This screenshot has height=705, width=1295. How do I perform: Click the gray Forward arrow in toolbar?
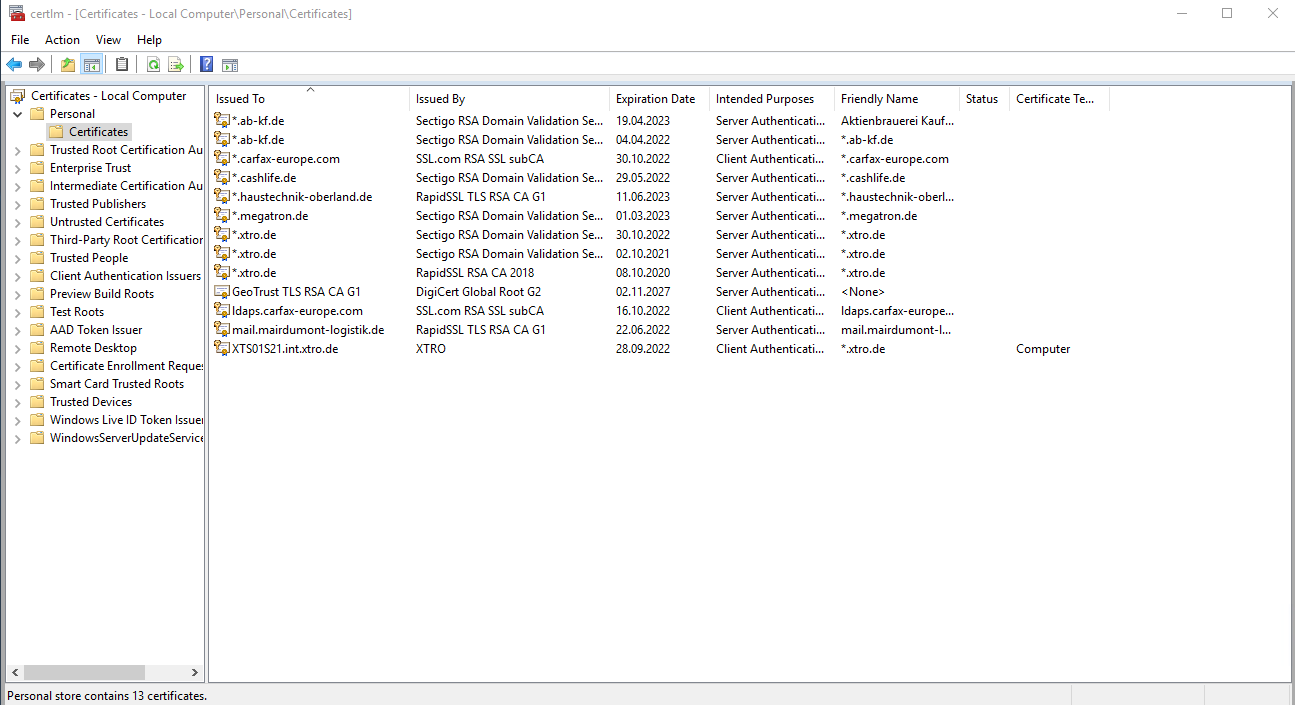tap(37, 65)
